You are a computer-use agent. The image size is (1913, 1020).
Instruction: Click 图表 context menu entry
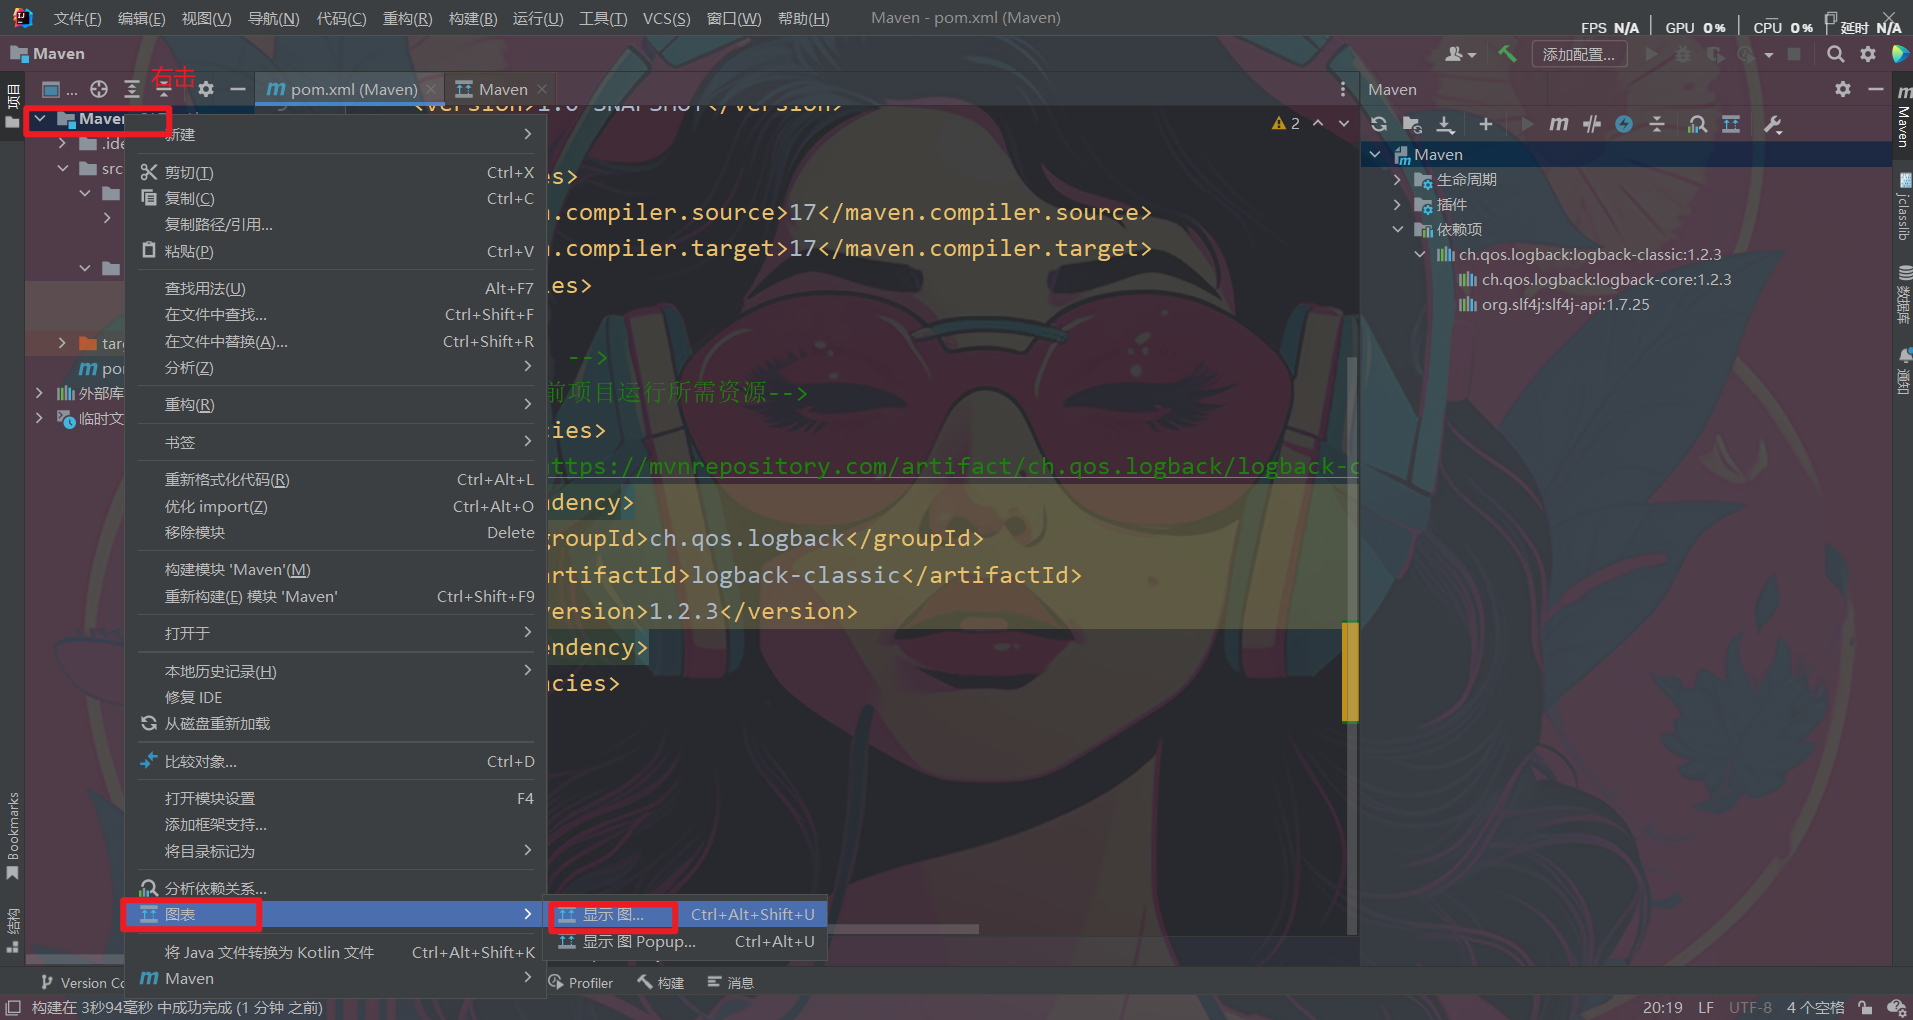336,914
